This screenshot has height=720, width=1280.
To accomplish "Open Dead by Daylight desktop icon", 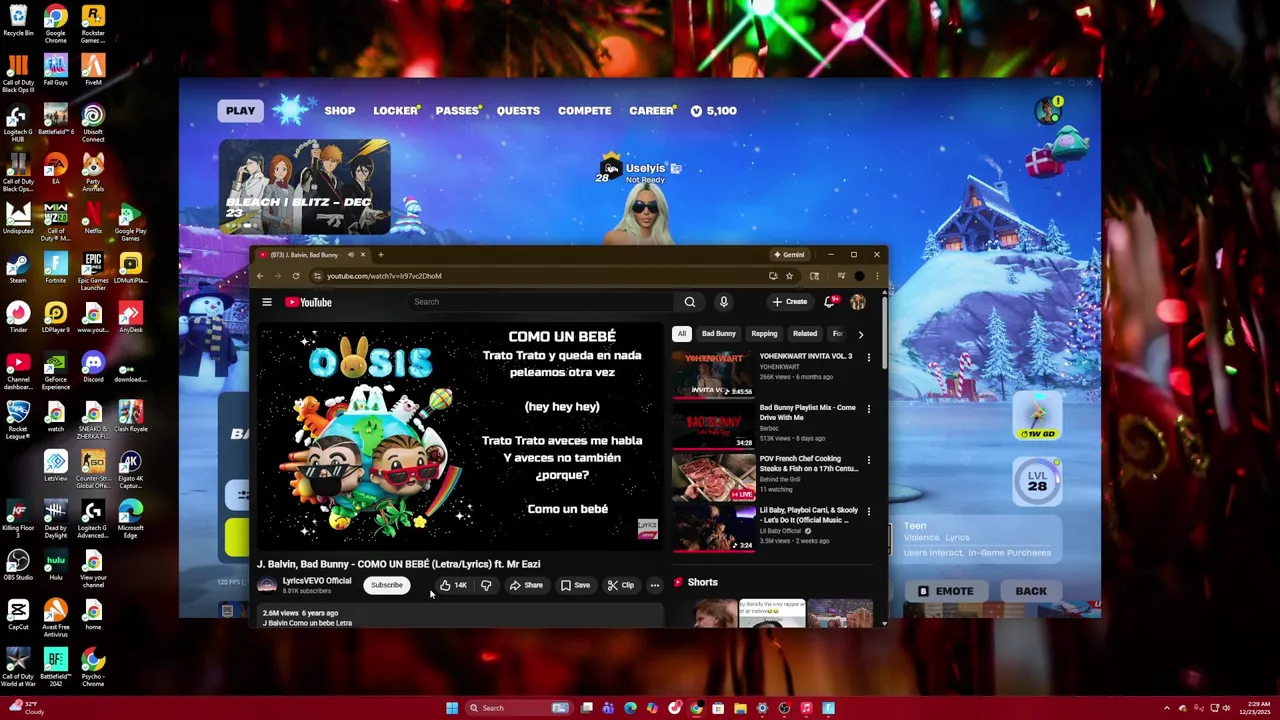I will 56,518.
